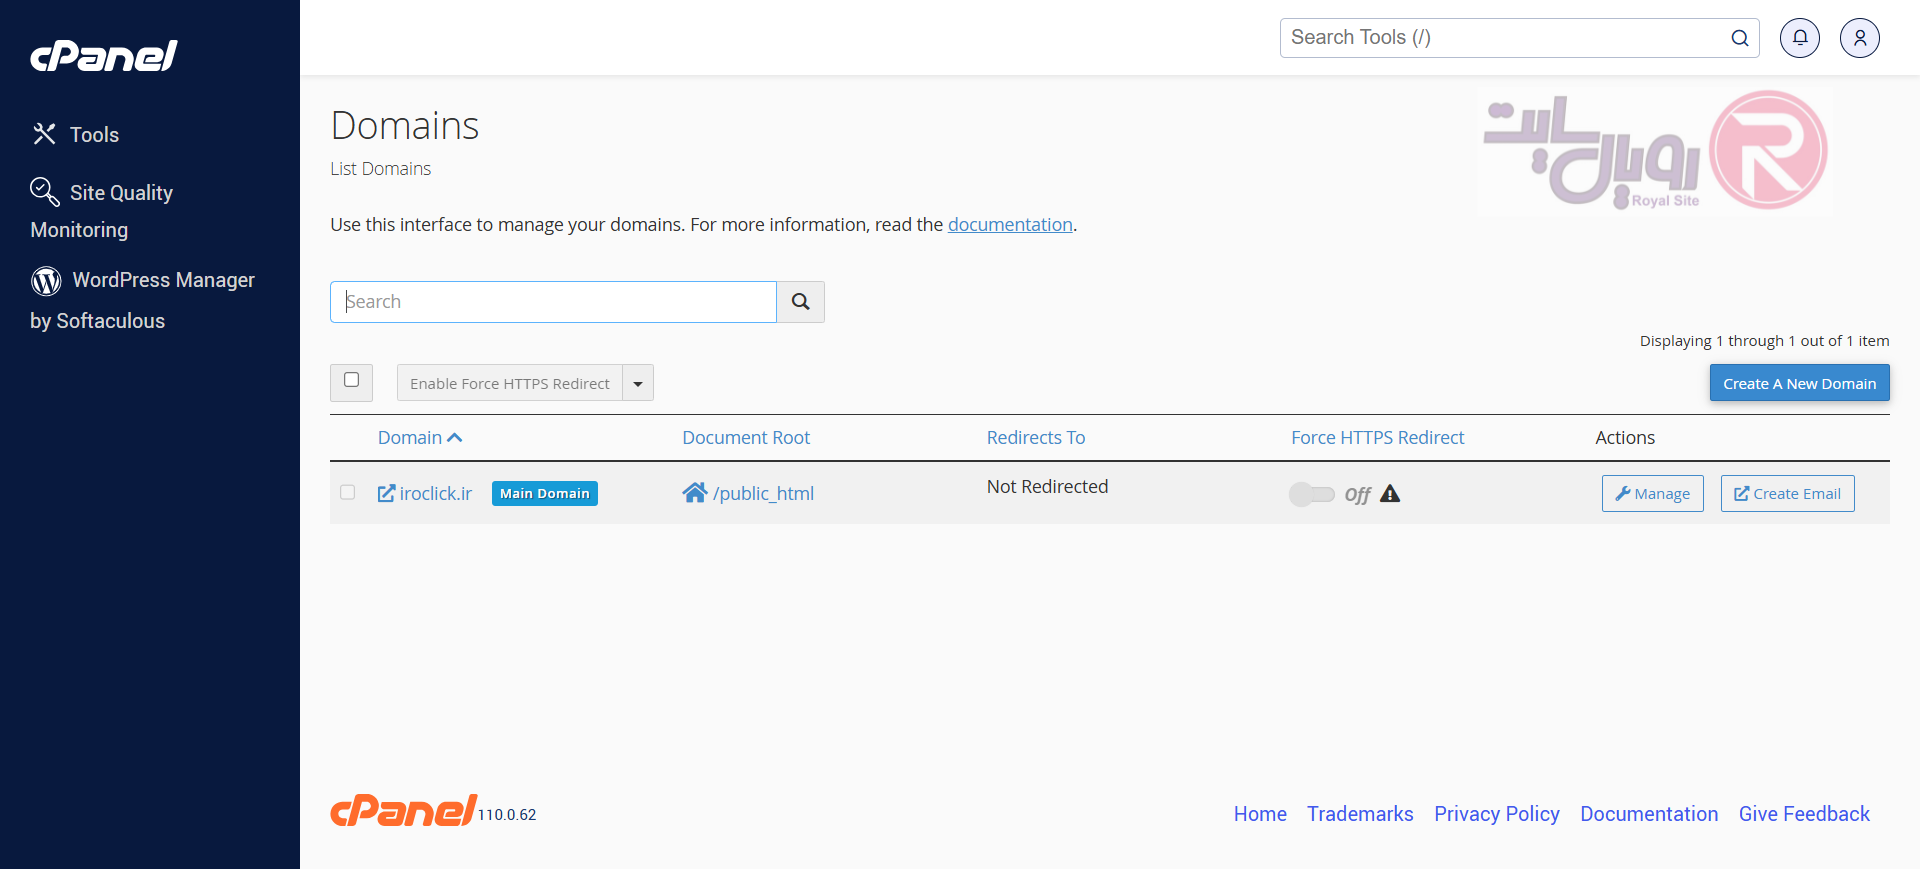Click the magnifier icon in Search Tools
The height and width of the screenshot is (869, 1920).
1739,38
